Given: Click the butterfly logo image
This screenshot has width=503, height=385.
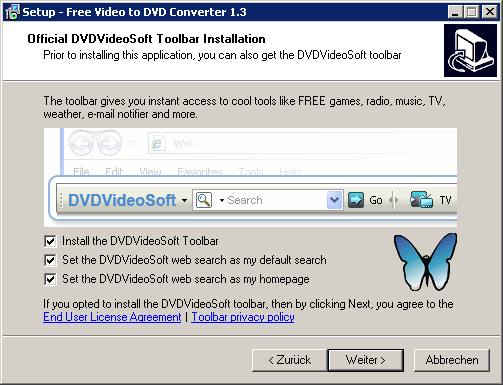Looking at the screenshot, I should click(425, 262).
